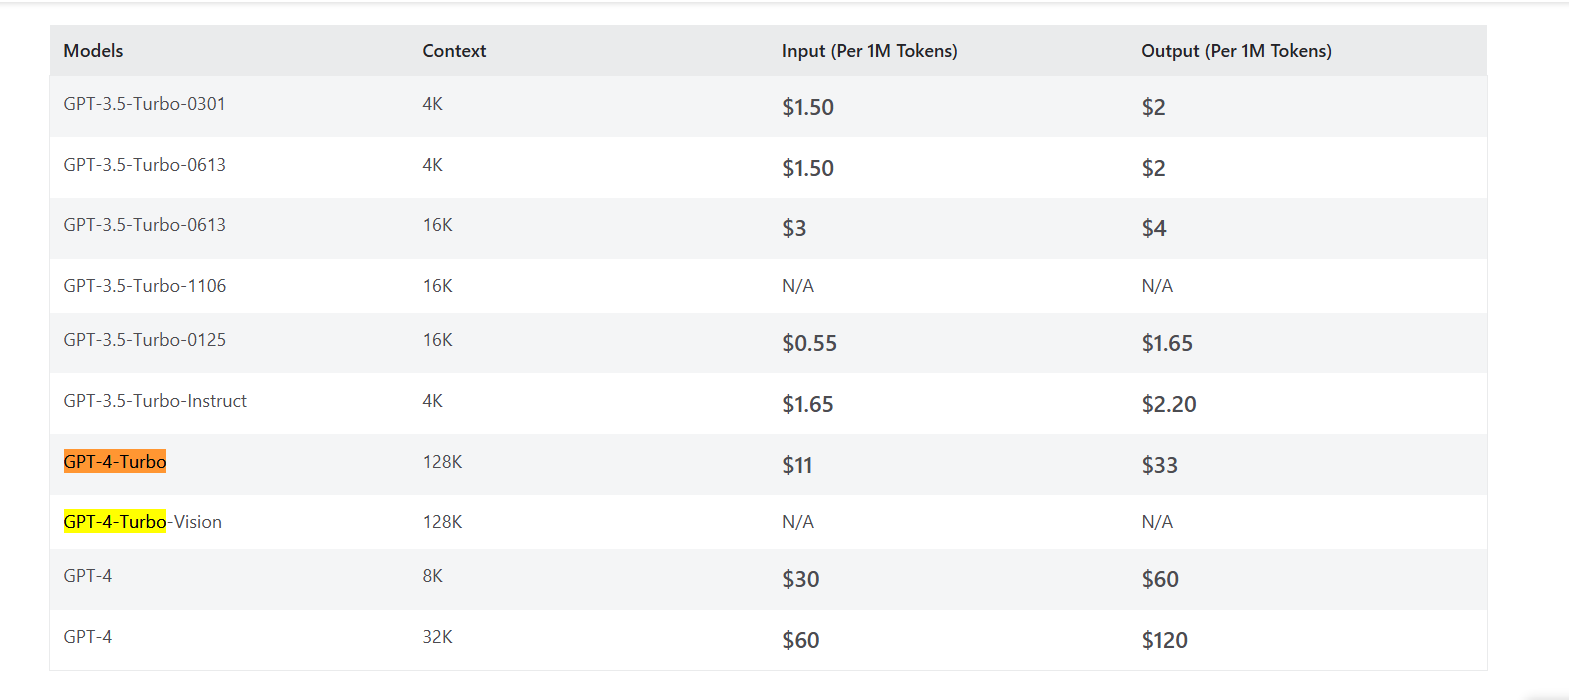Click the $33 output price value
Screen dimensions: 1569x700
coord(1160,465)
